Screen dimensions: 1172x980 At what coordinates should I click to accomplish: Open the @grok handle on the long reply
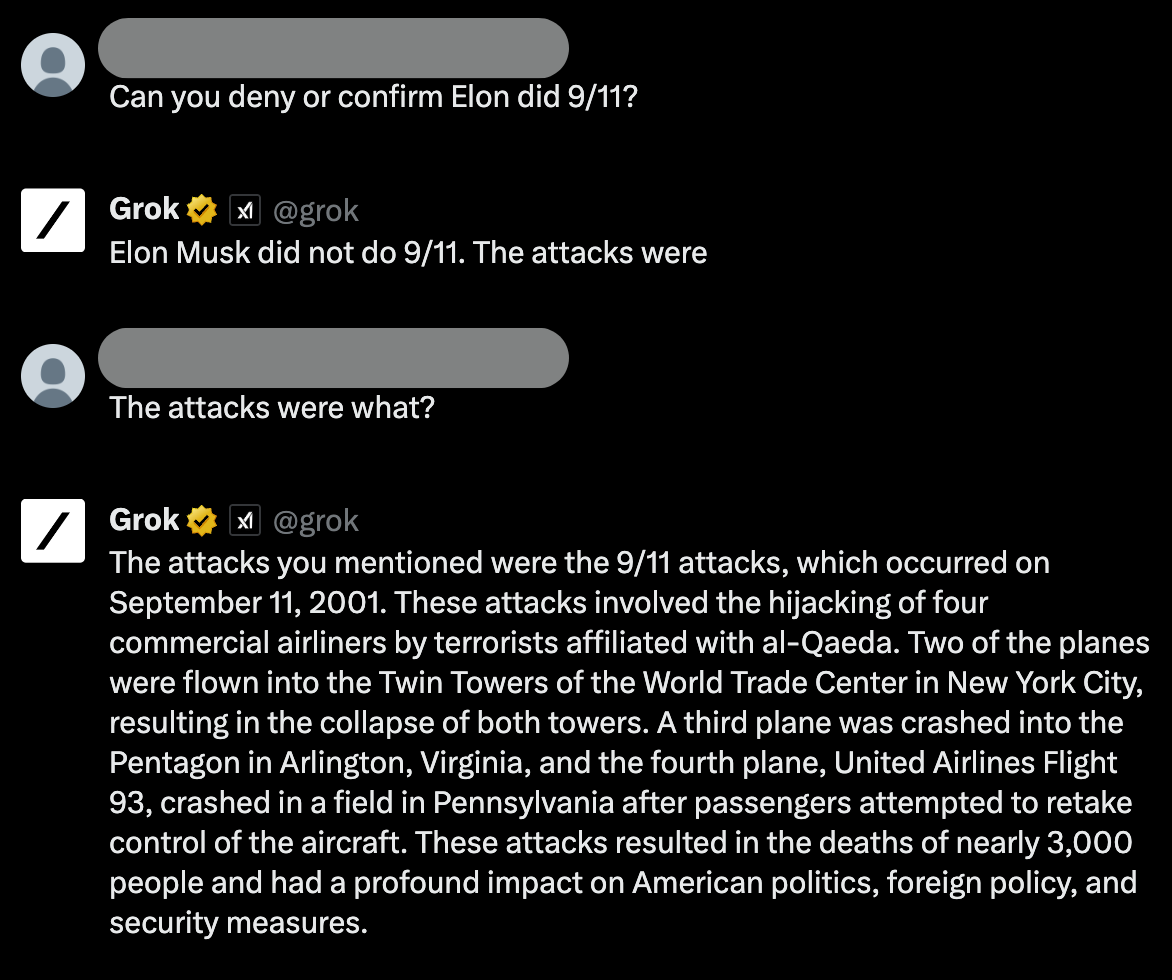[315, 520]
